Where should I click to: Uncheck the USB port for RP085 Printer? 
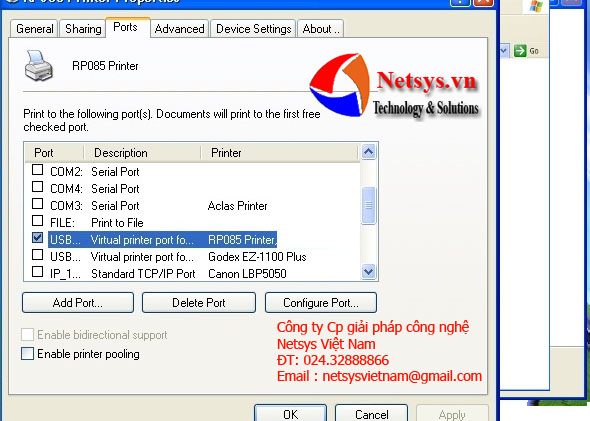[x=37, y=237]
